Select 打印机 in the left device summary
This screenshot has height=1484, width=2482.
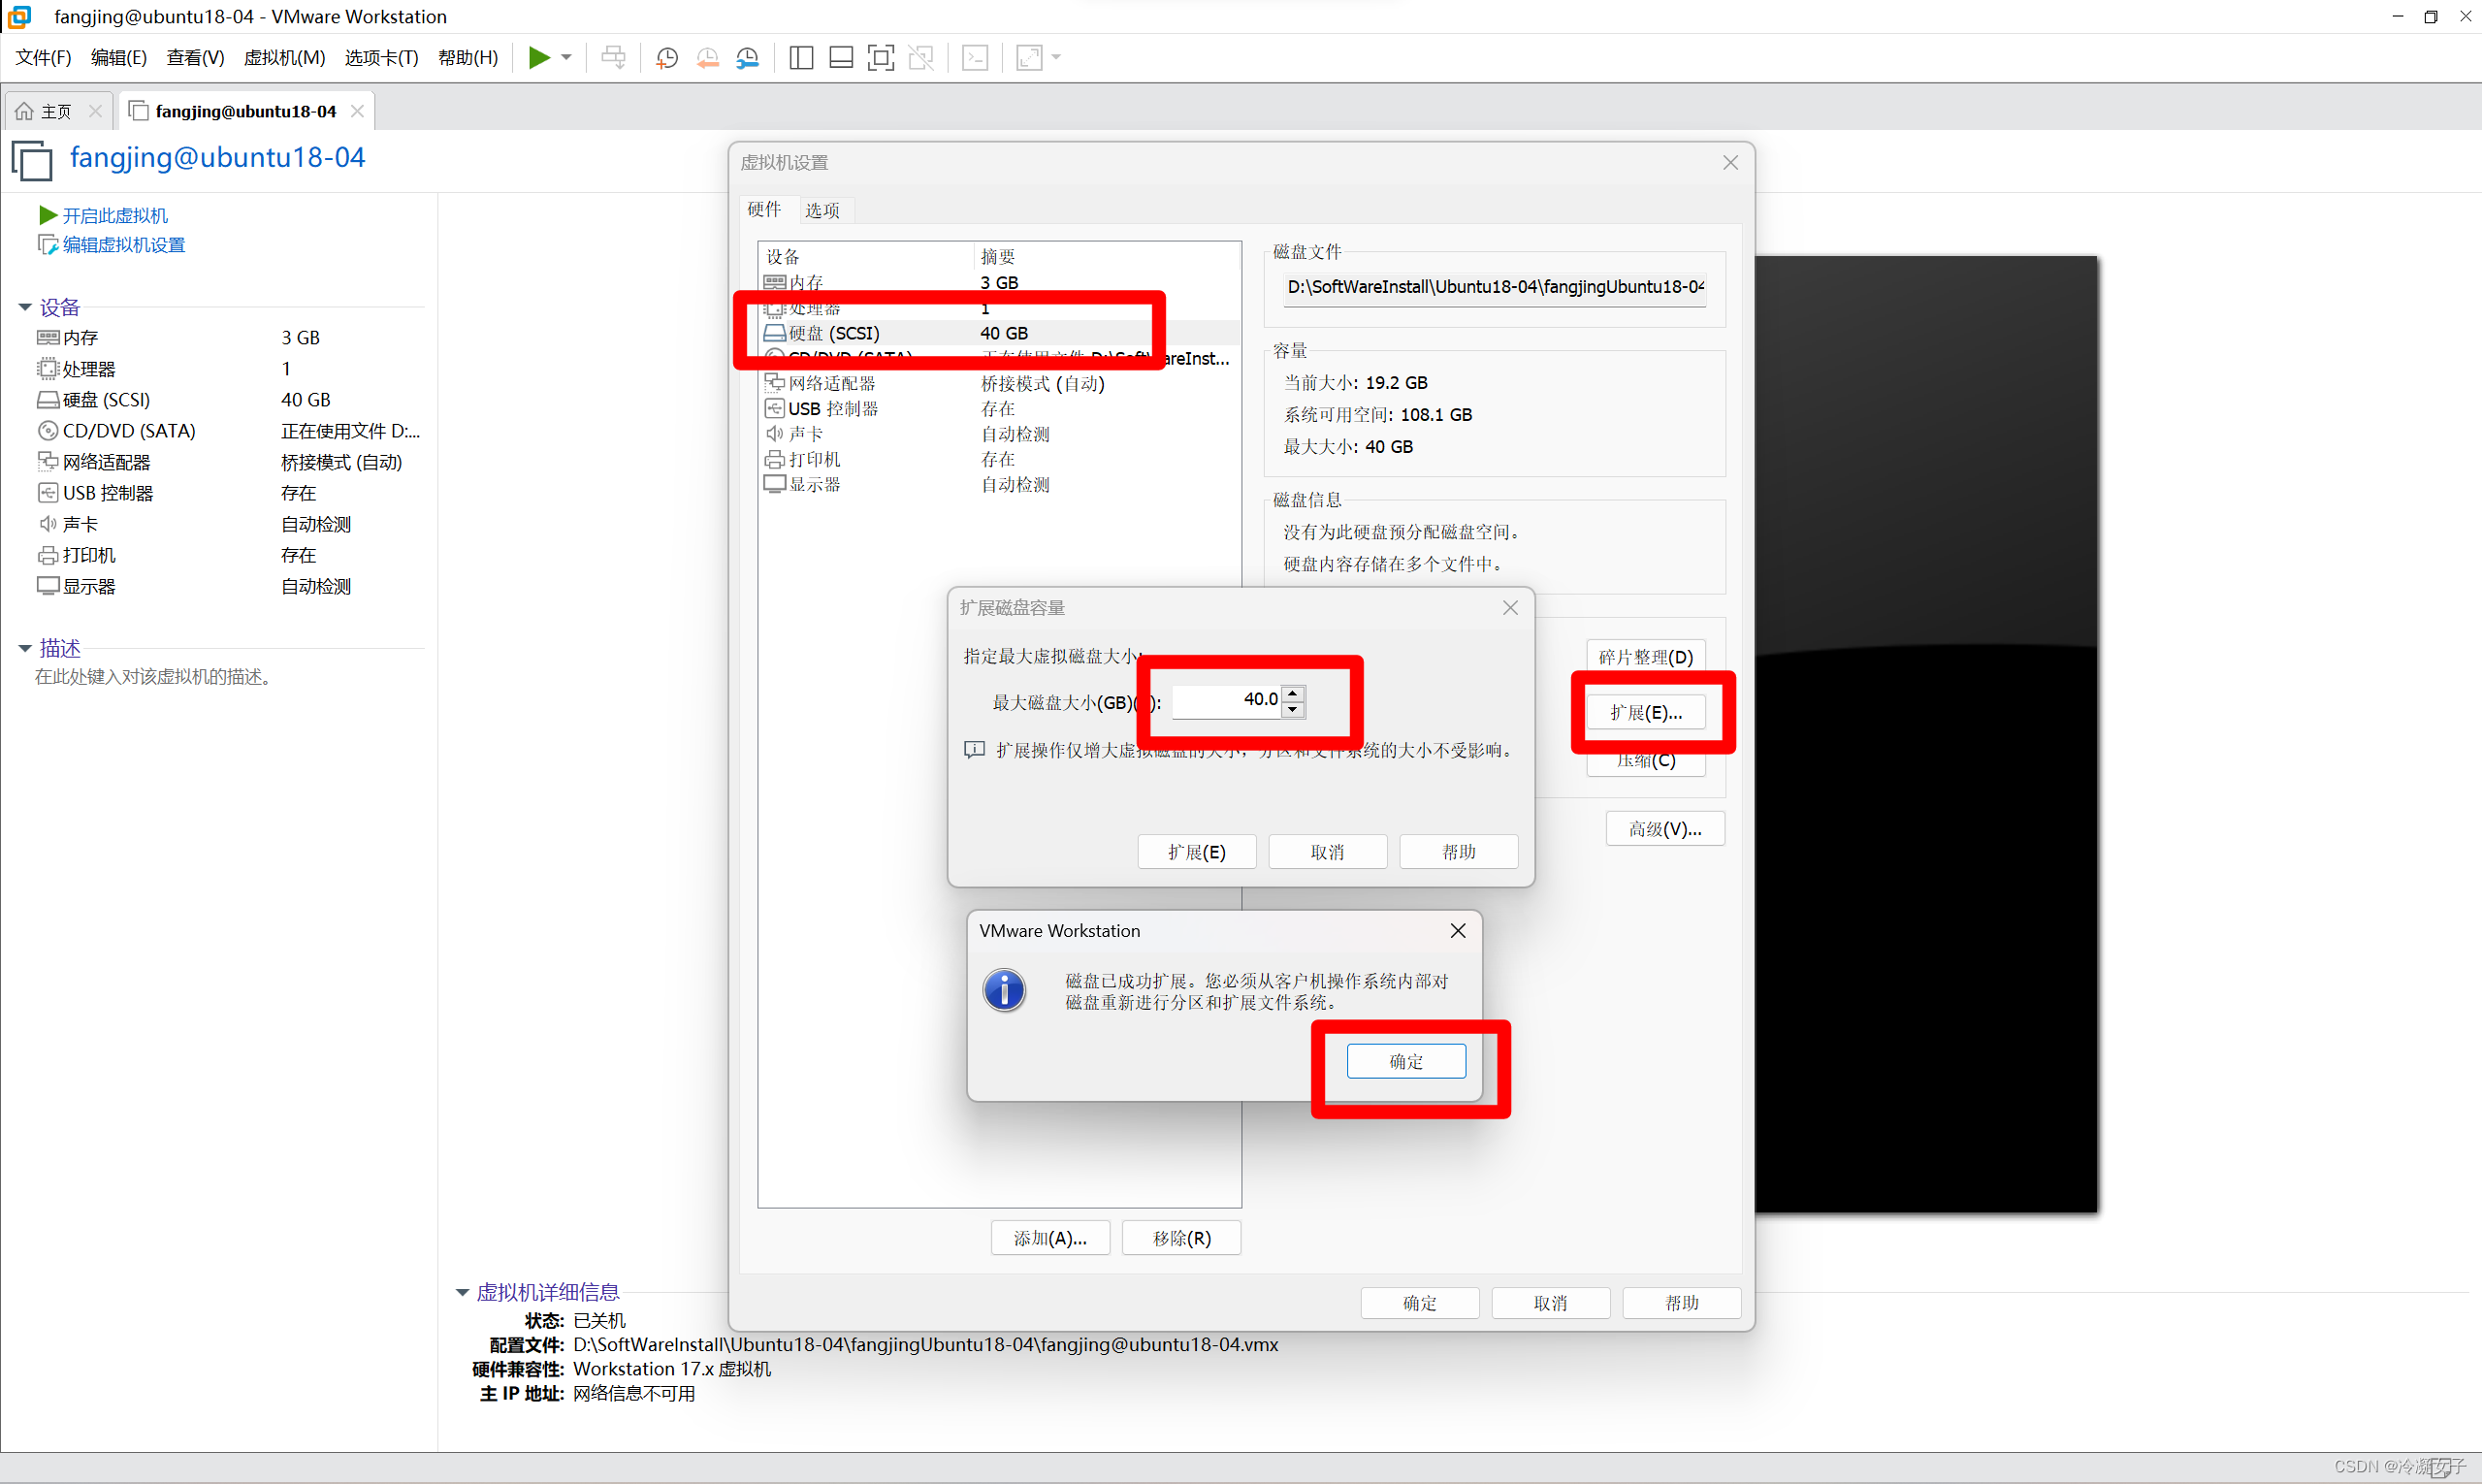[228, 555]
